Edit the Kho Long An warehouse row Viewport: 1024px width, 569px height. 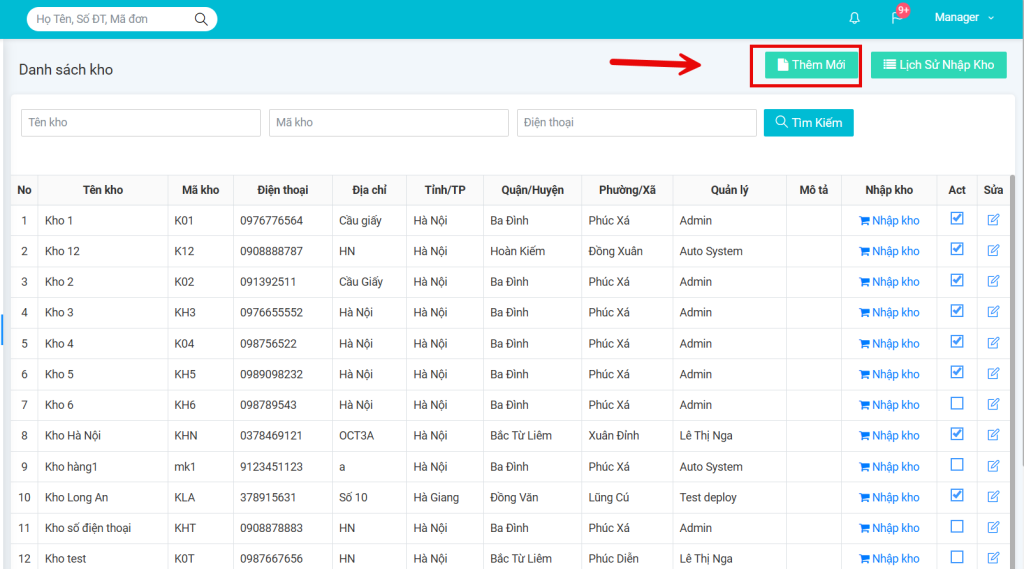(993, 497)
